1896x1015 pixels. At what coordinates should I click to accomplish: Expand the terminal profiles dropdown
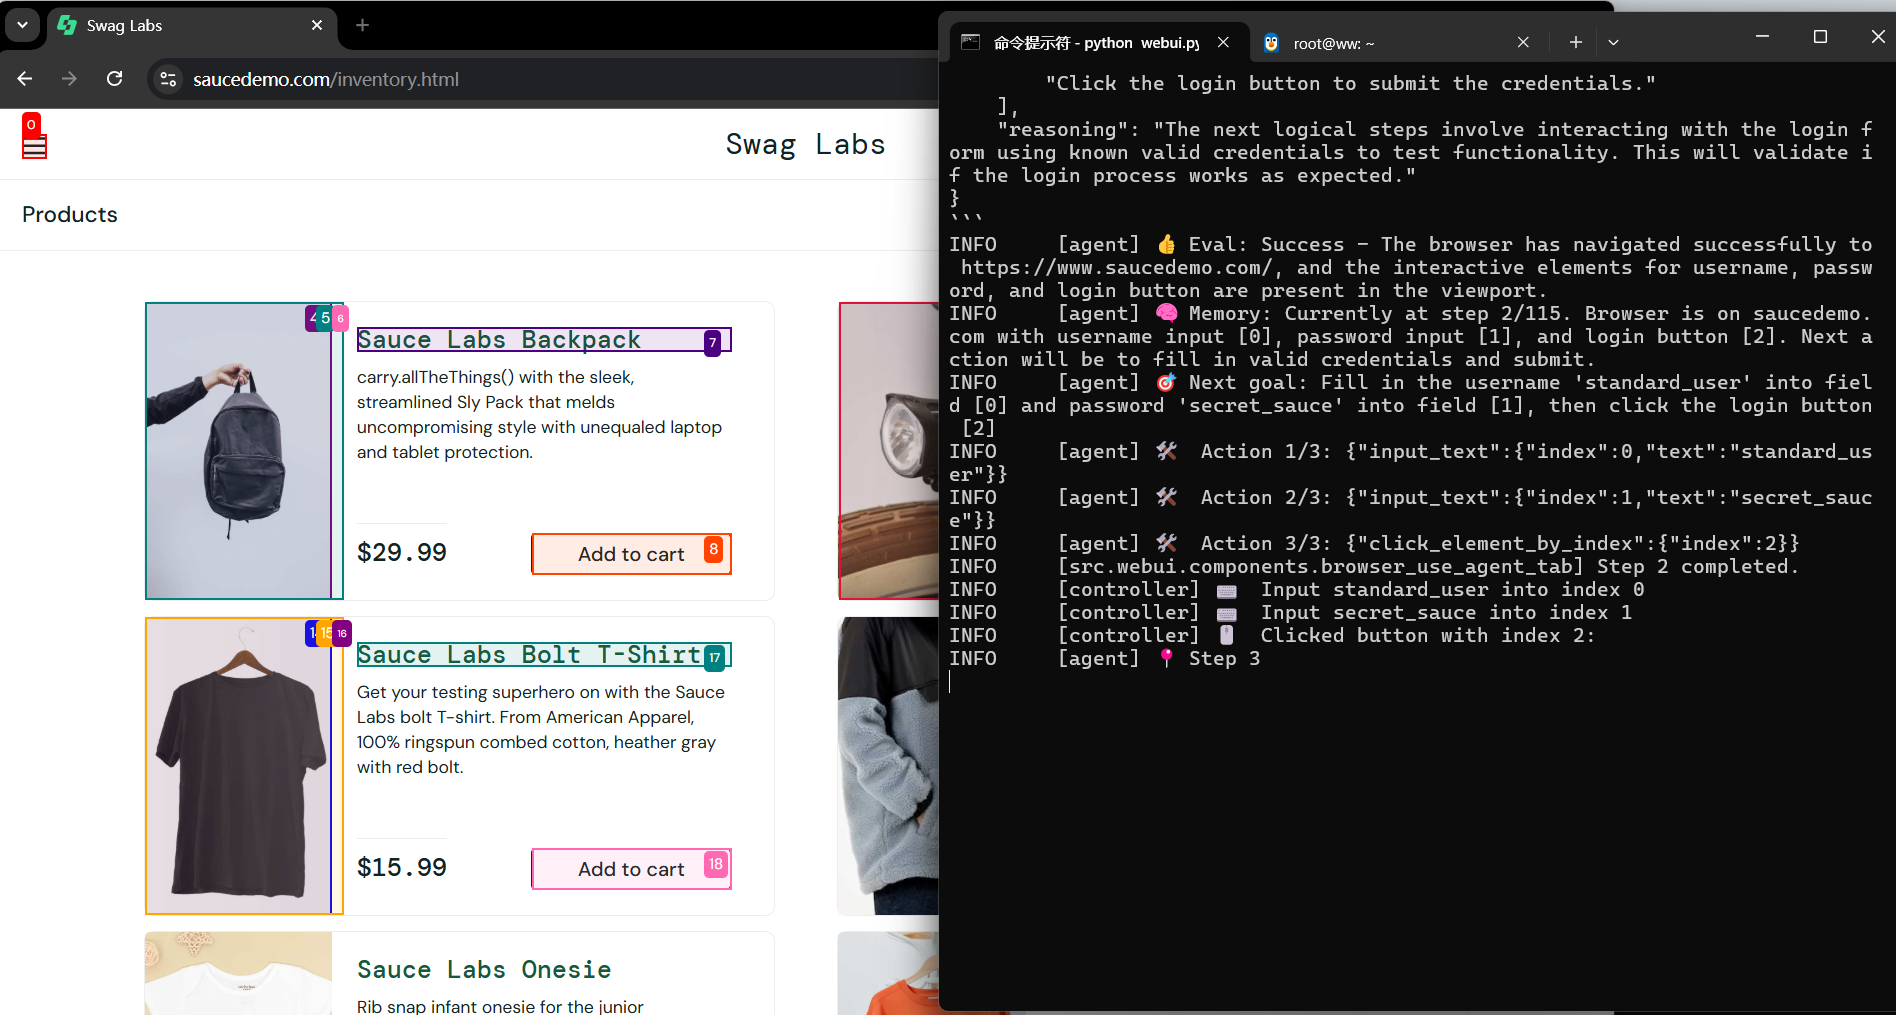tap(1613, 42)
